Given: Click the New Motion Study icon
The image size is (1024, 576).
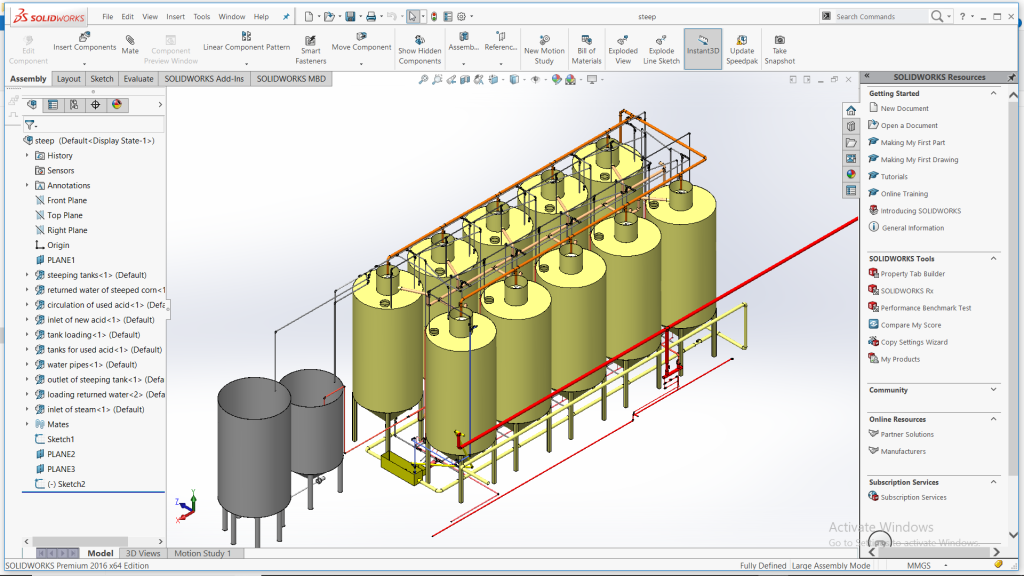Looking at the screenshot, I should pos(544,40).
